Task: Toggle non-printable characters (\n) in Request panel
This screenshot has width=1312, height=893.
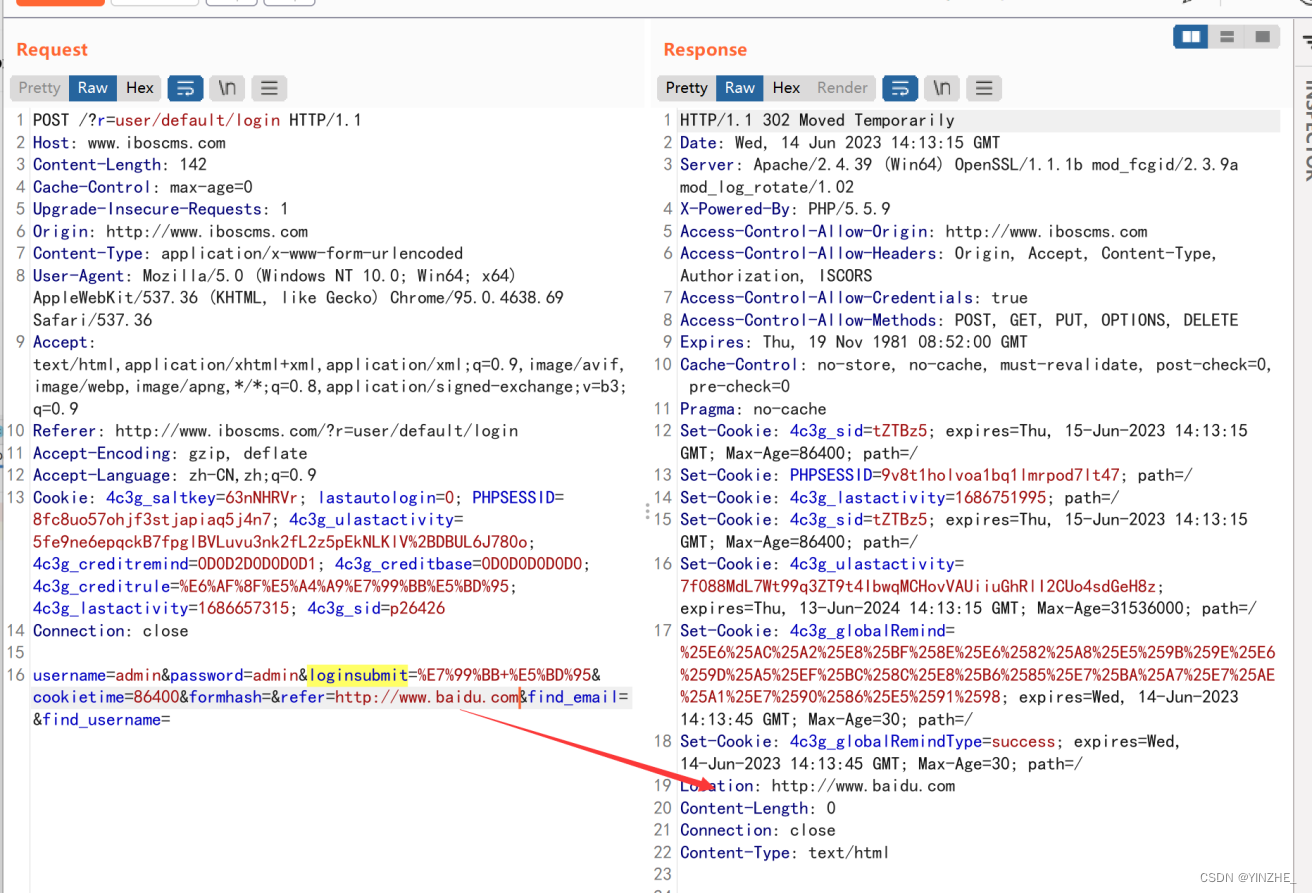Action: 227,88
